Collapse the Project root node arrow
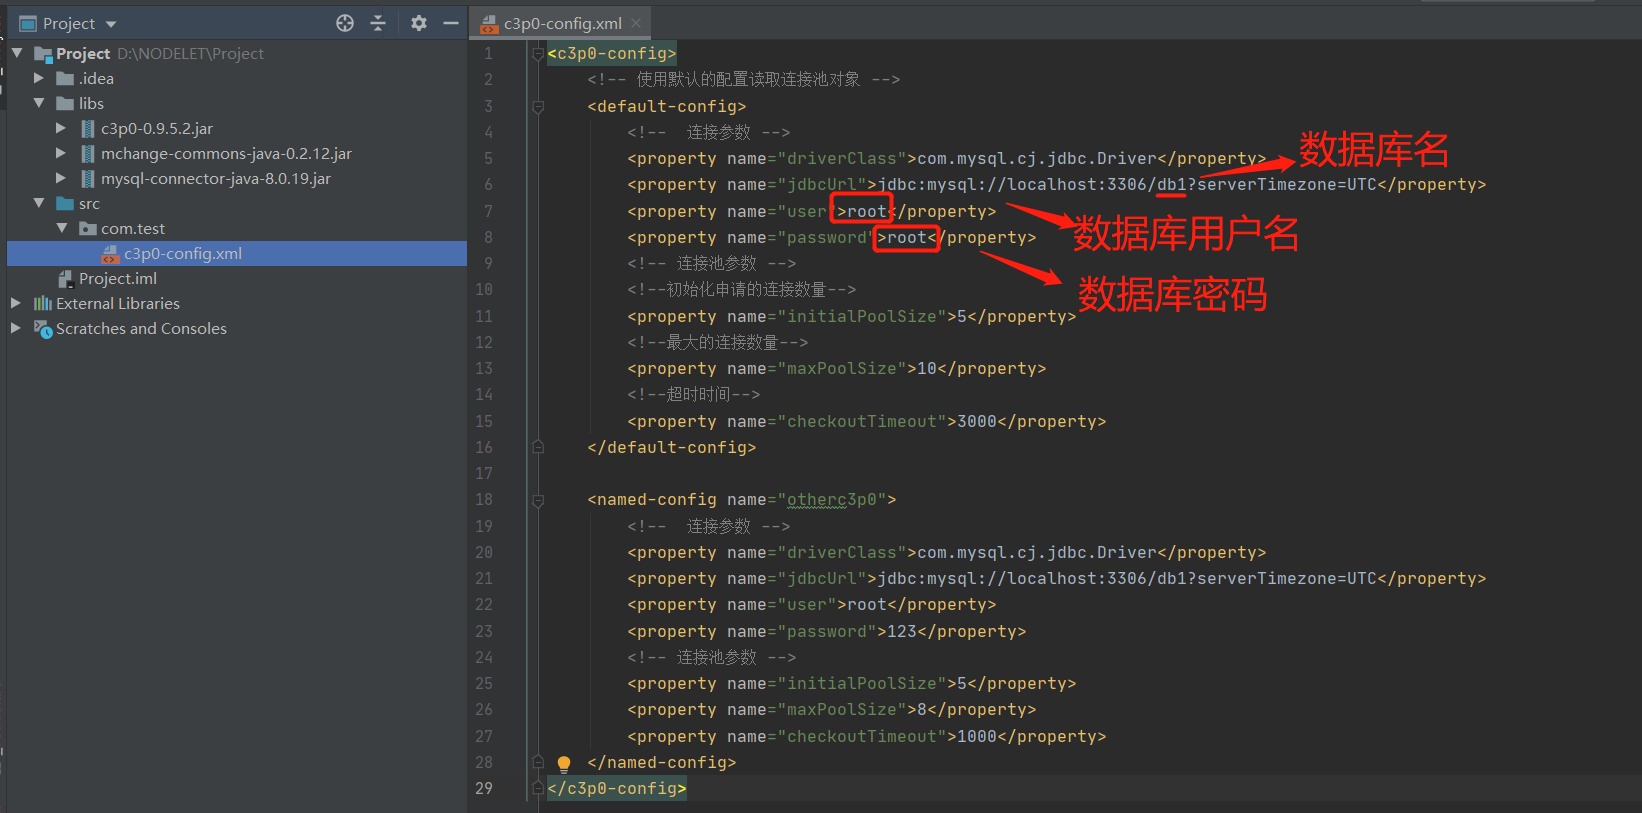The width and height of the screenshot is (1642, 813). coord(17,53)
